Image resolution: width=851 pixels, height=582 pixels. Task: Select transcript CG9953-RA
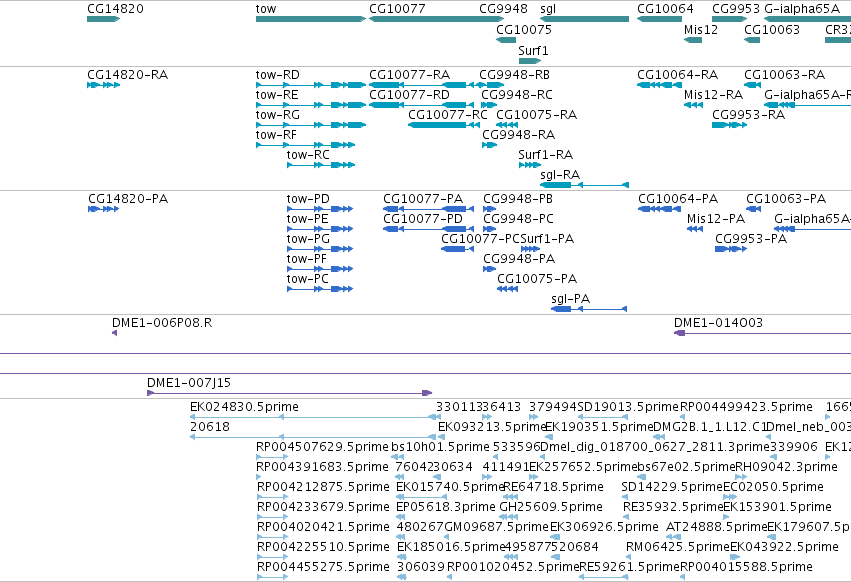pos(729,125)
